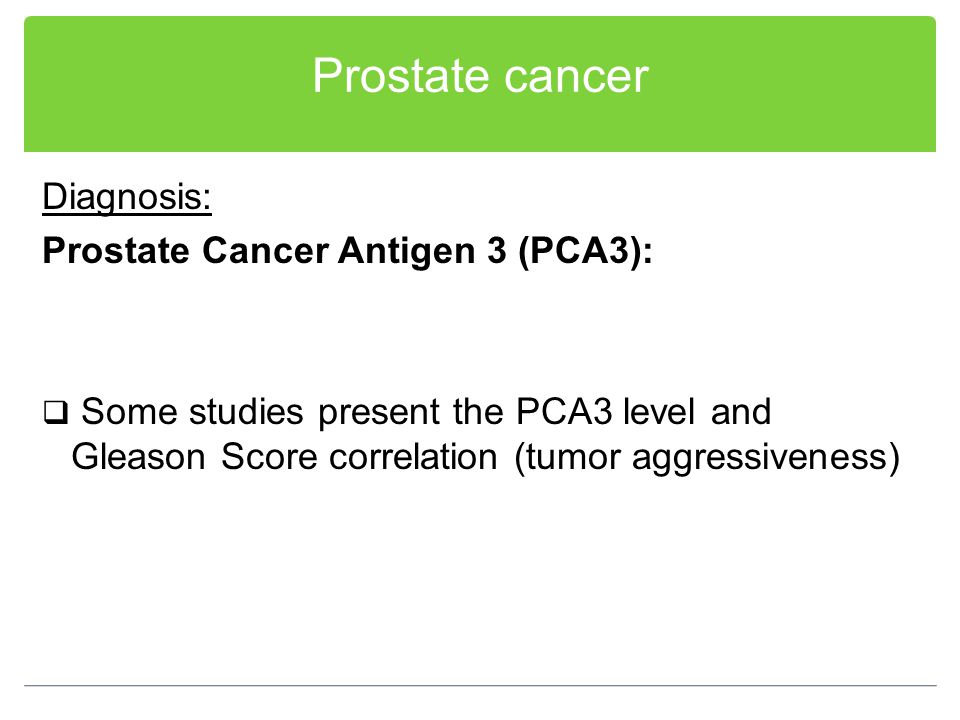This screenshot has width=960, height=720.
Task: Click the word 'present' in bullet text
Action: [379, 413]
